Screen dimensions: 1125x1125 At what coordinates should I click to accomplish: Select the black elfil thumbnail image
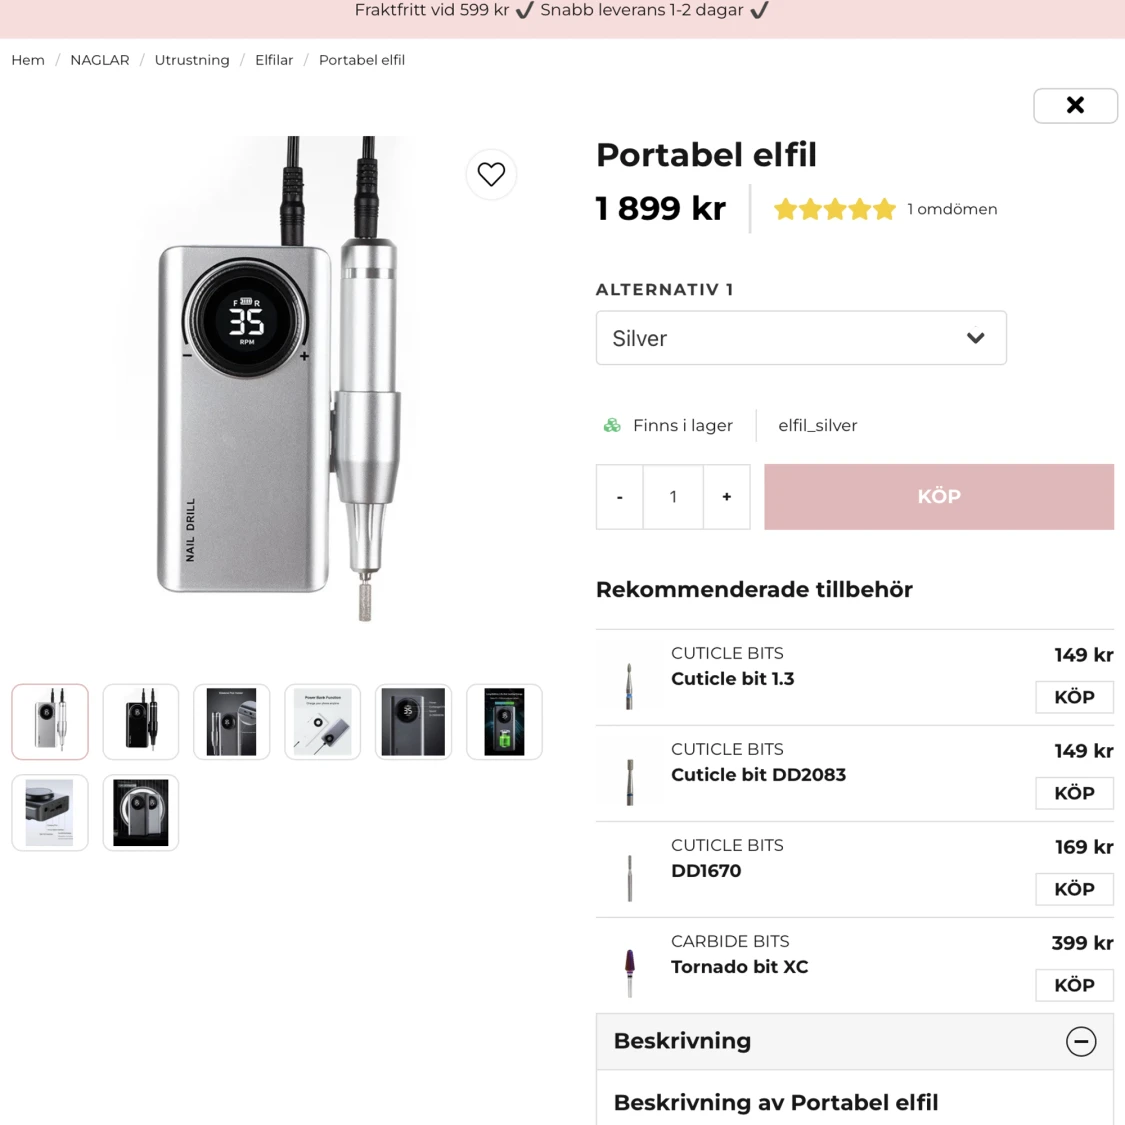pyautogui.click(x=141, y=722)
